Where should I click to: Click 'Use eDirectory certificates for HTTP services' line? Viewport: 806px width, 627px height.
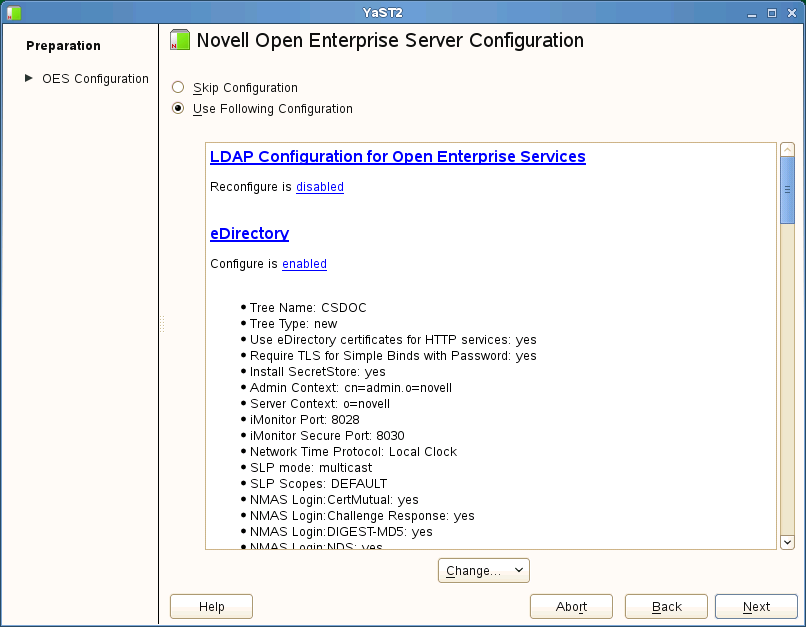[393, 340]
